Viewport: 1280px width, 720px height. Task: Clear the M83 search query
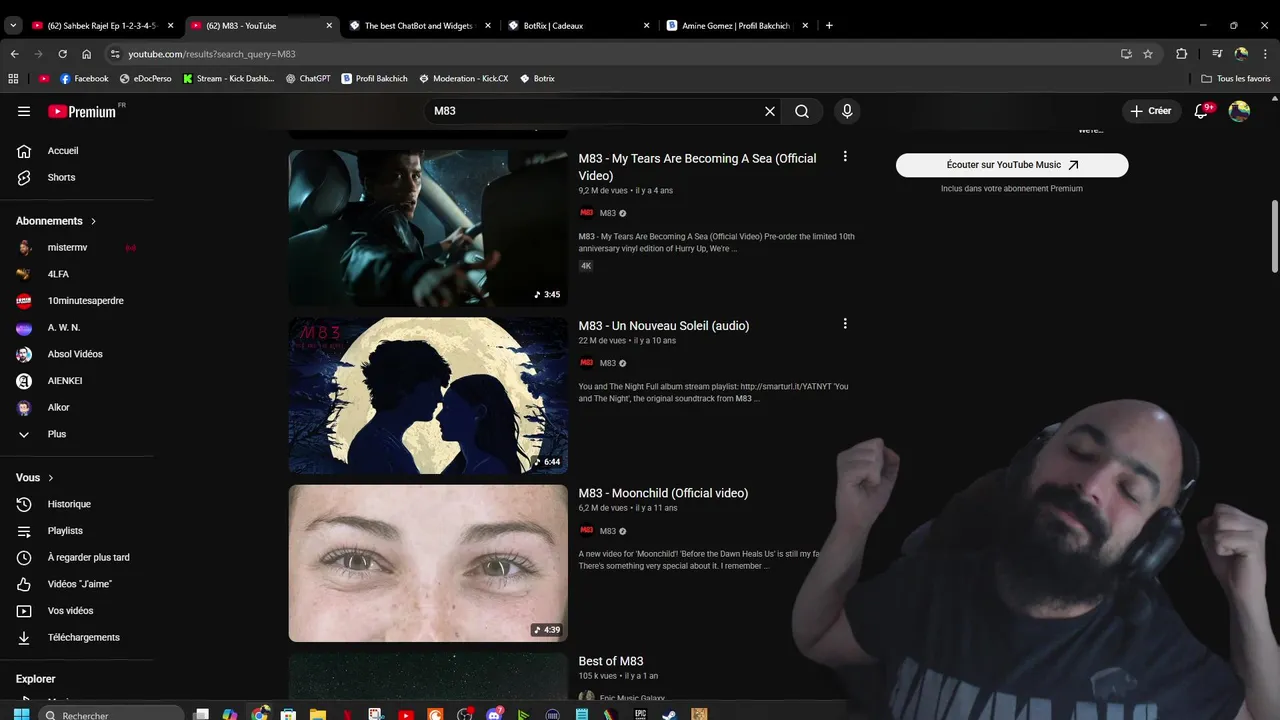point(770,111)
